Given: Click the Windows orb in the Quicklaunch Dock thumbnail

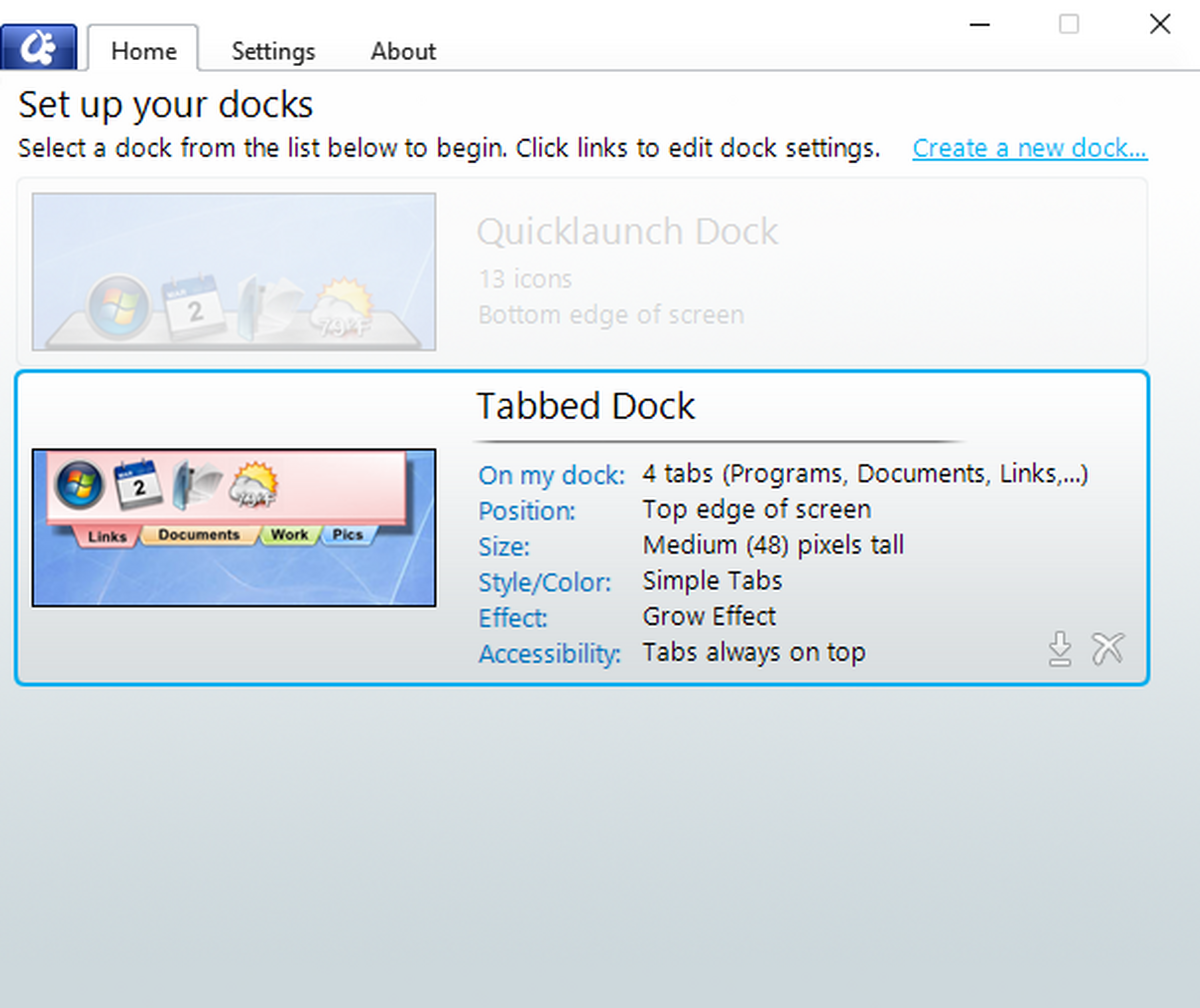Looking at the screenshot, I should 118,303.
